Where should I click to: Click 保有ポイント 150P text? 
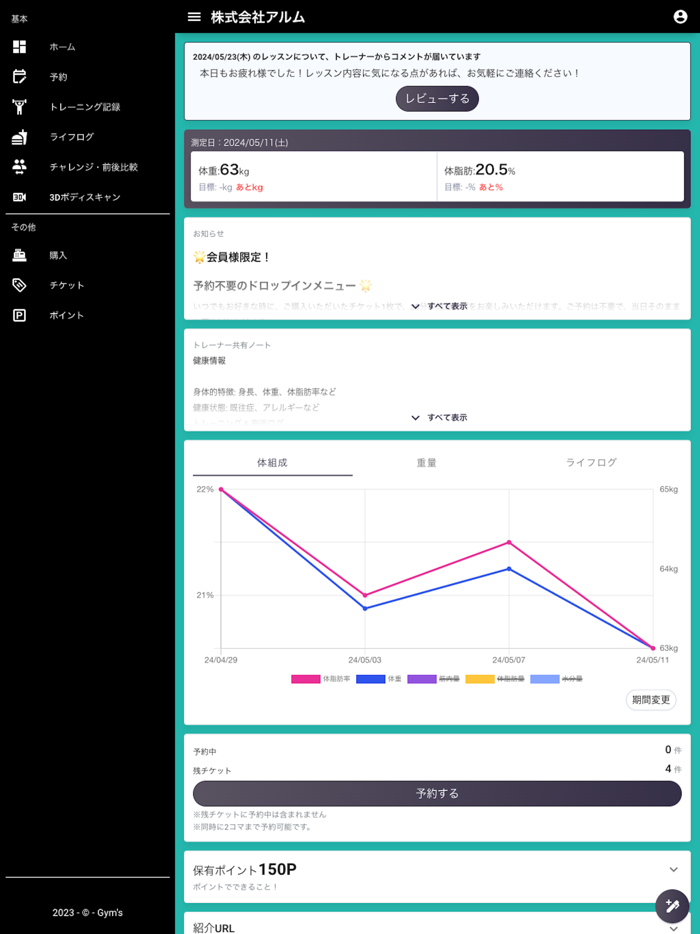coord(245,870)
